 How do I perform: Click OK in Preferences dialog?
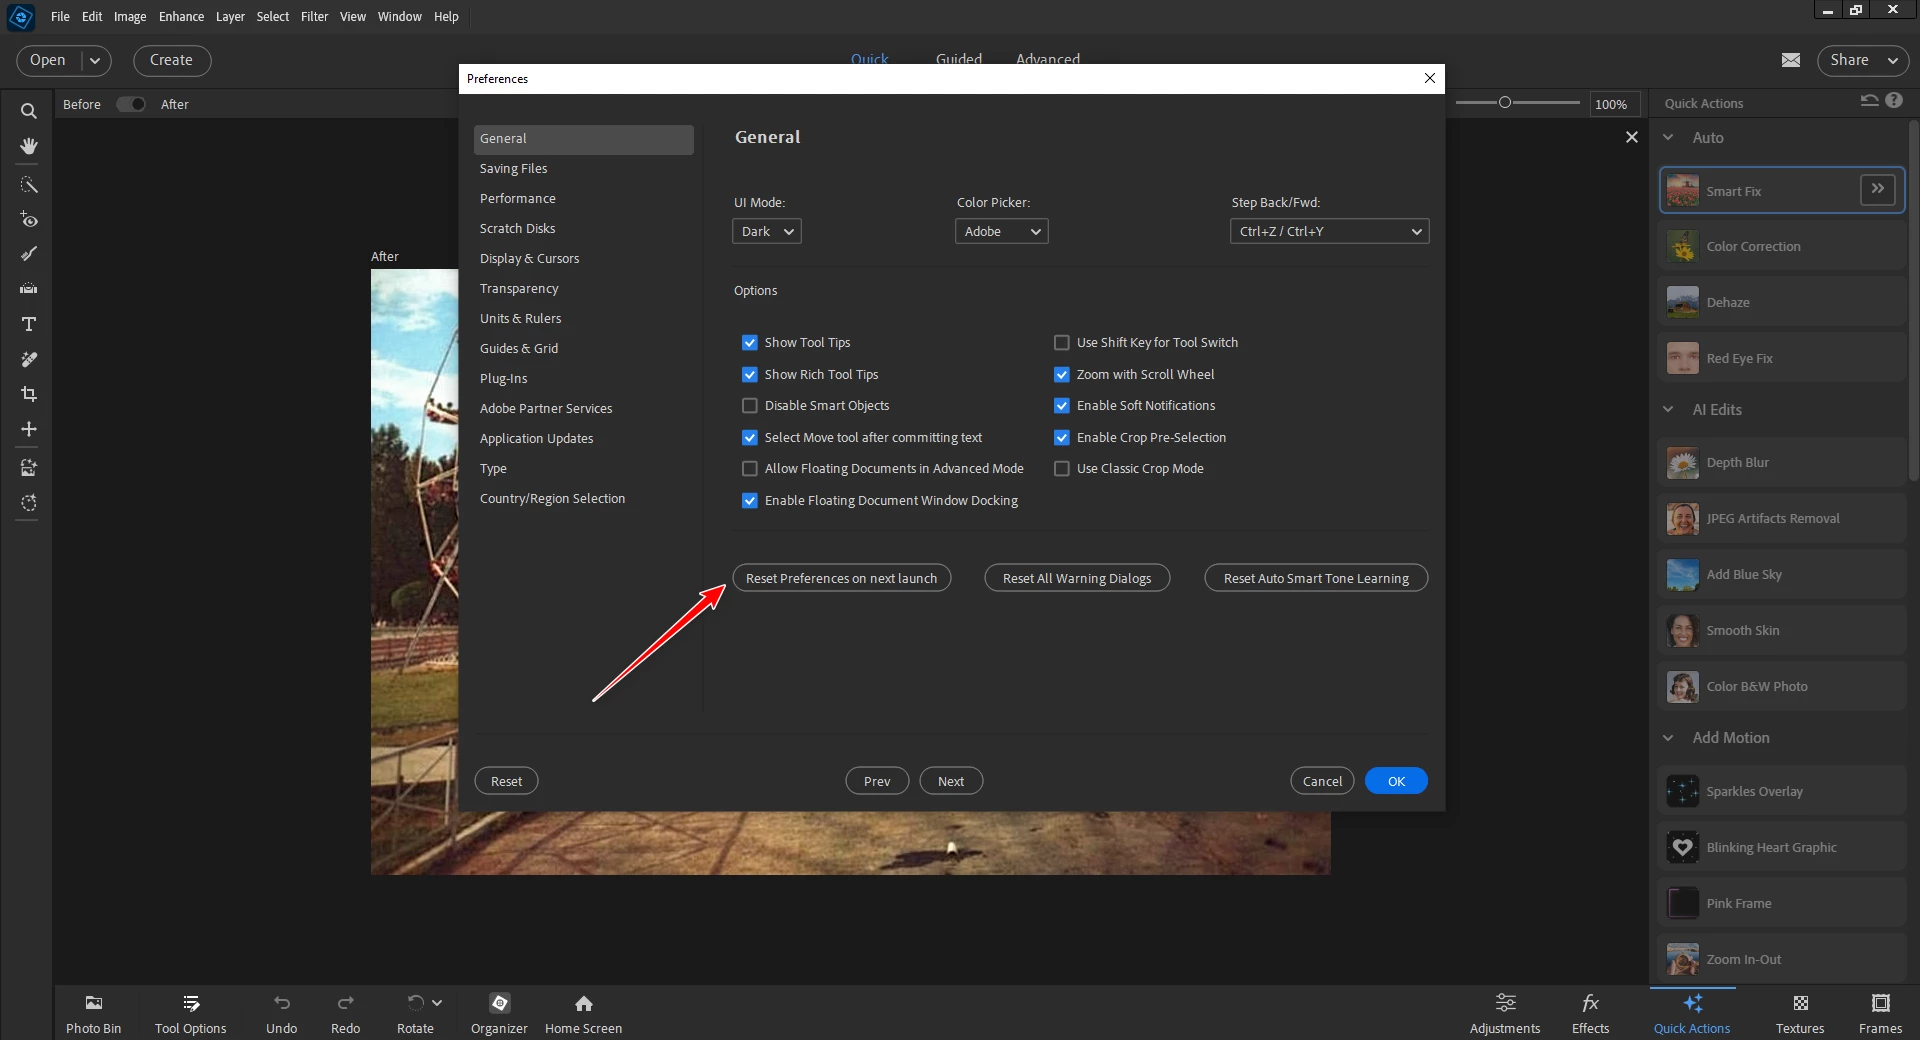click(1396, 781)
